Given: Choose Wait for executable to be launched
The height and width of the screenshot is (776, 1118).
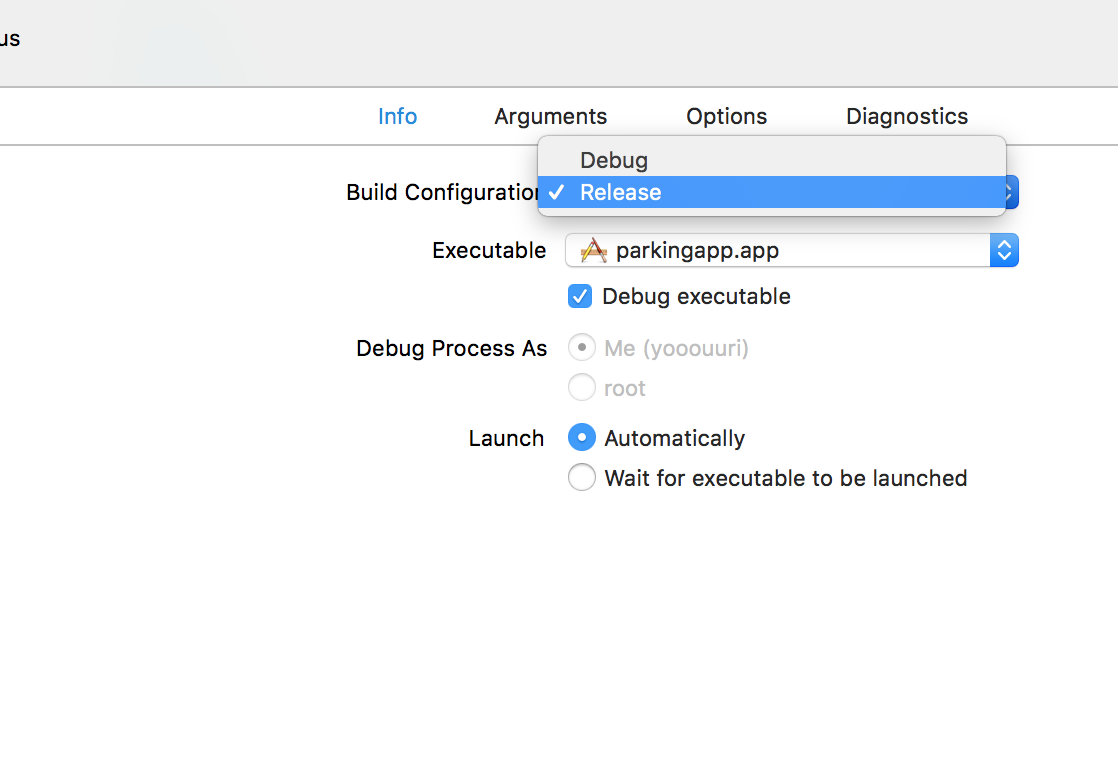Looking at the screenshot, I should tap(582, 477).
